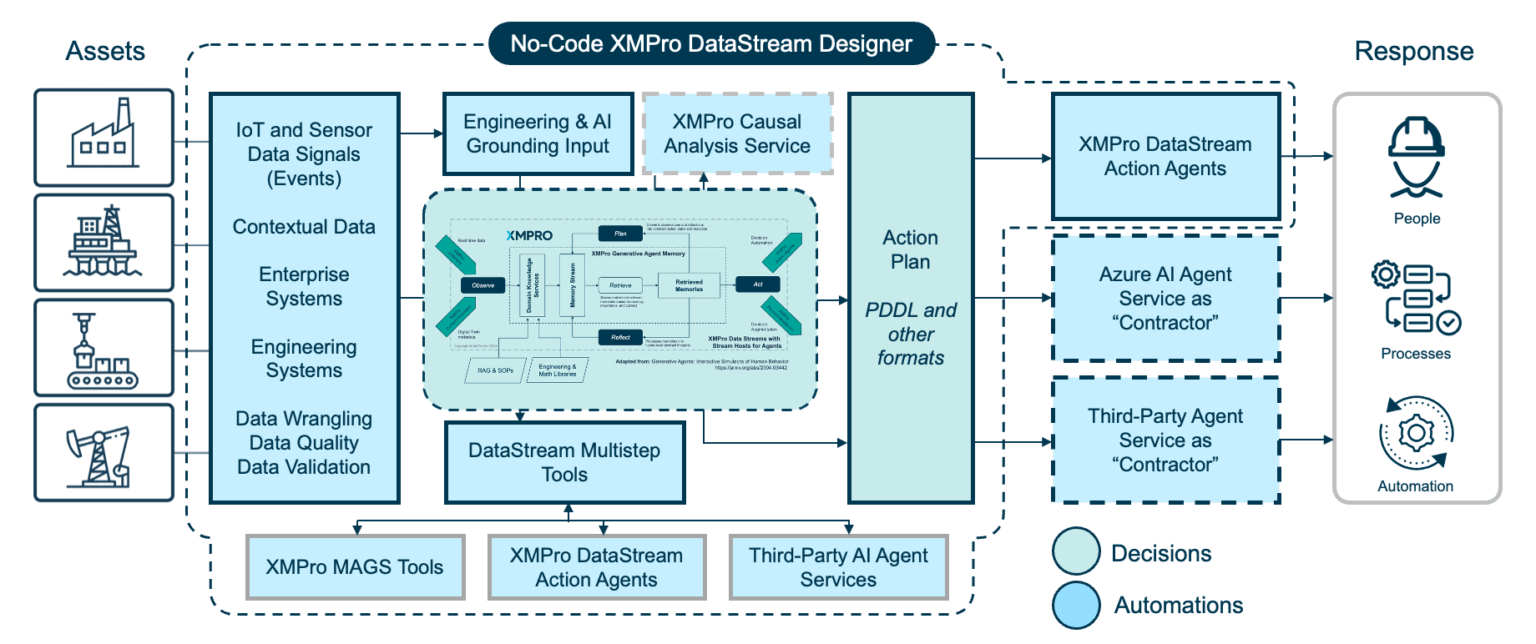The height and width of the screenshot is (644, 1536).
Task: Select the Processes workflow icon
Action: (x=1416, y=299)
